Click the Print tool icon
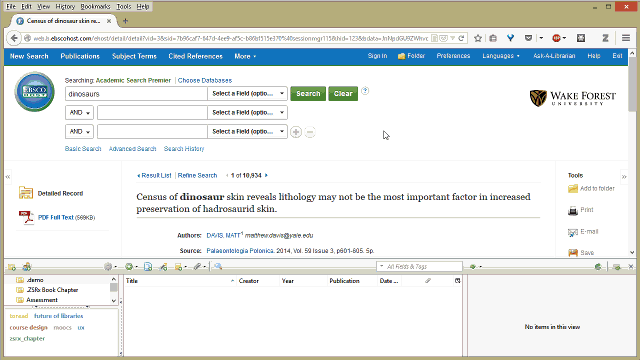 coord(573,211)
